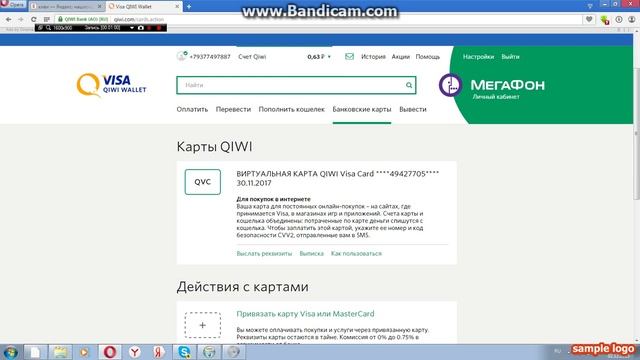Select the Банковские карты tab
Viewport: 640px width, 360px height.
(x=362, y=109)
